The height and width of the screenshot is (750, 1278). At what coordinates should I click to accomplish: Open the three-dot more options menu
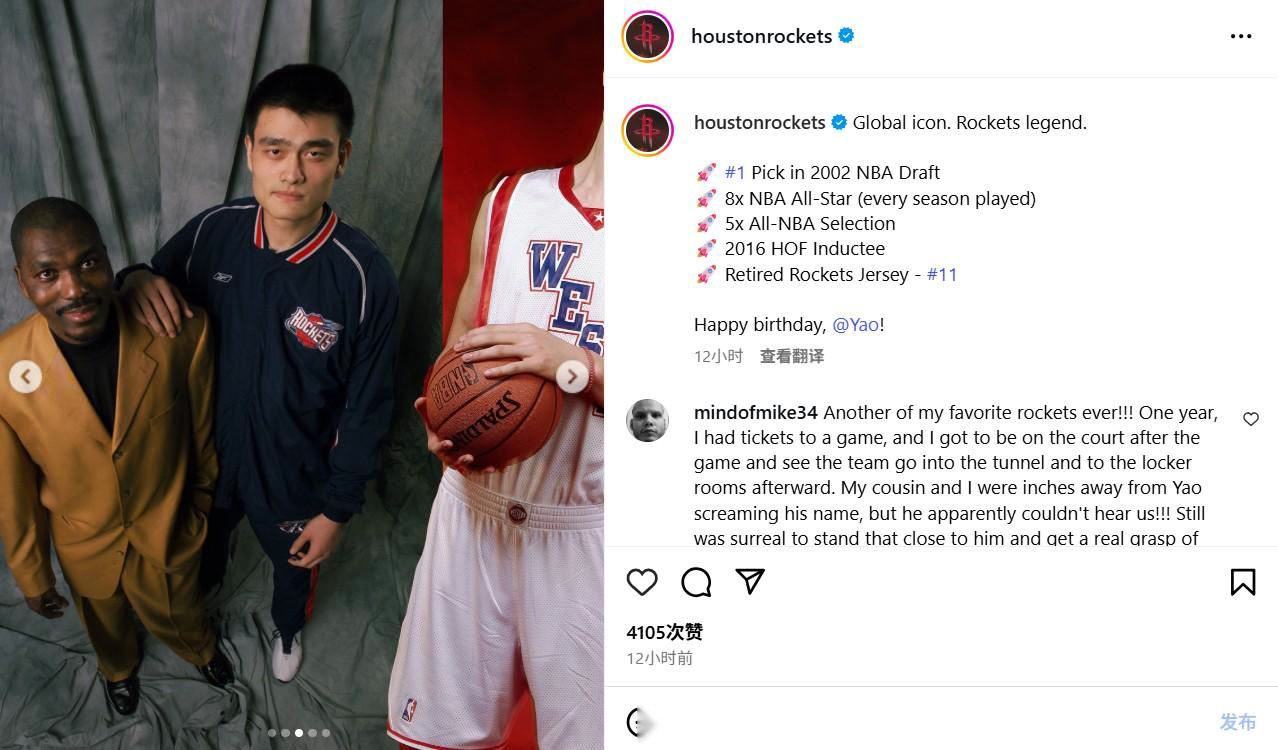click(x=1240, y=37)
